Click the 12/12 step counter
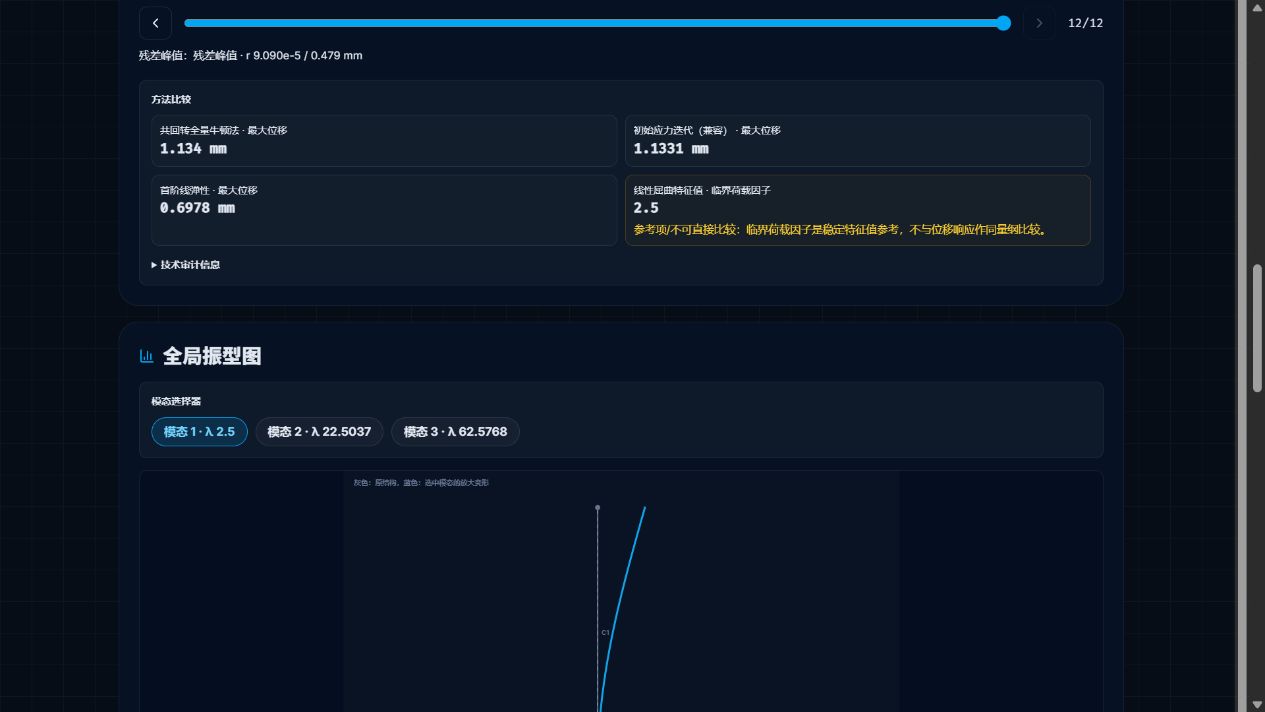This screenshot has width=1265, height=712. coord(1085,23)
